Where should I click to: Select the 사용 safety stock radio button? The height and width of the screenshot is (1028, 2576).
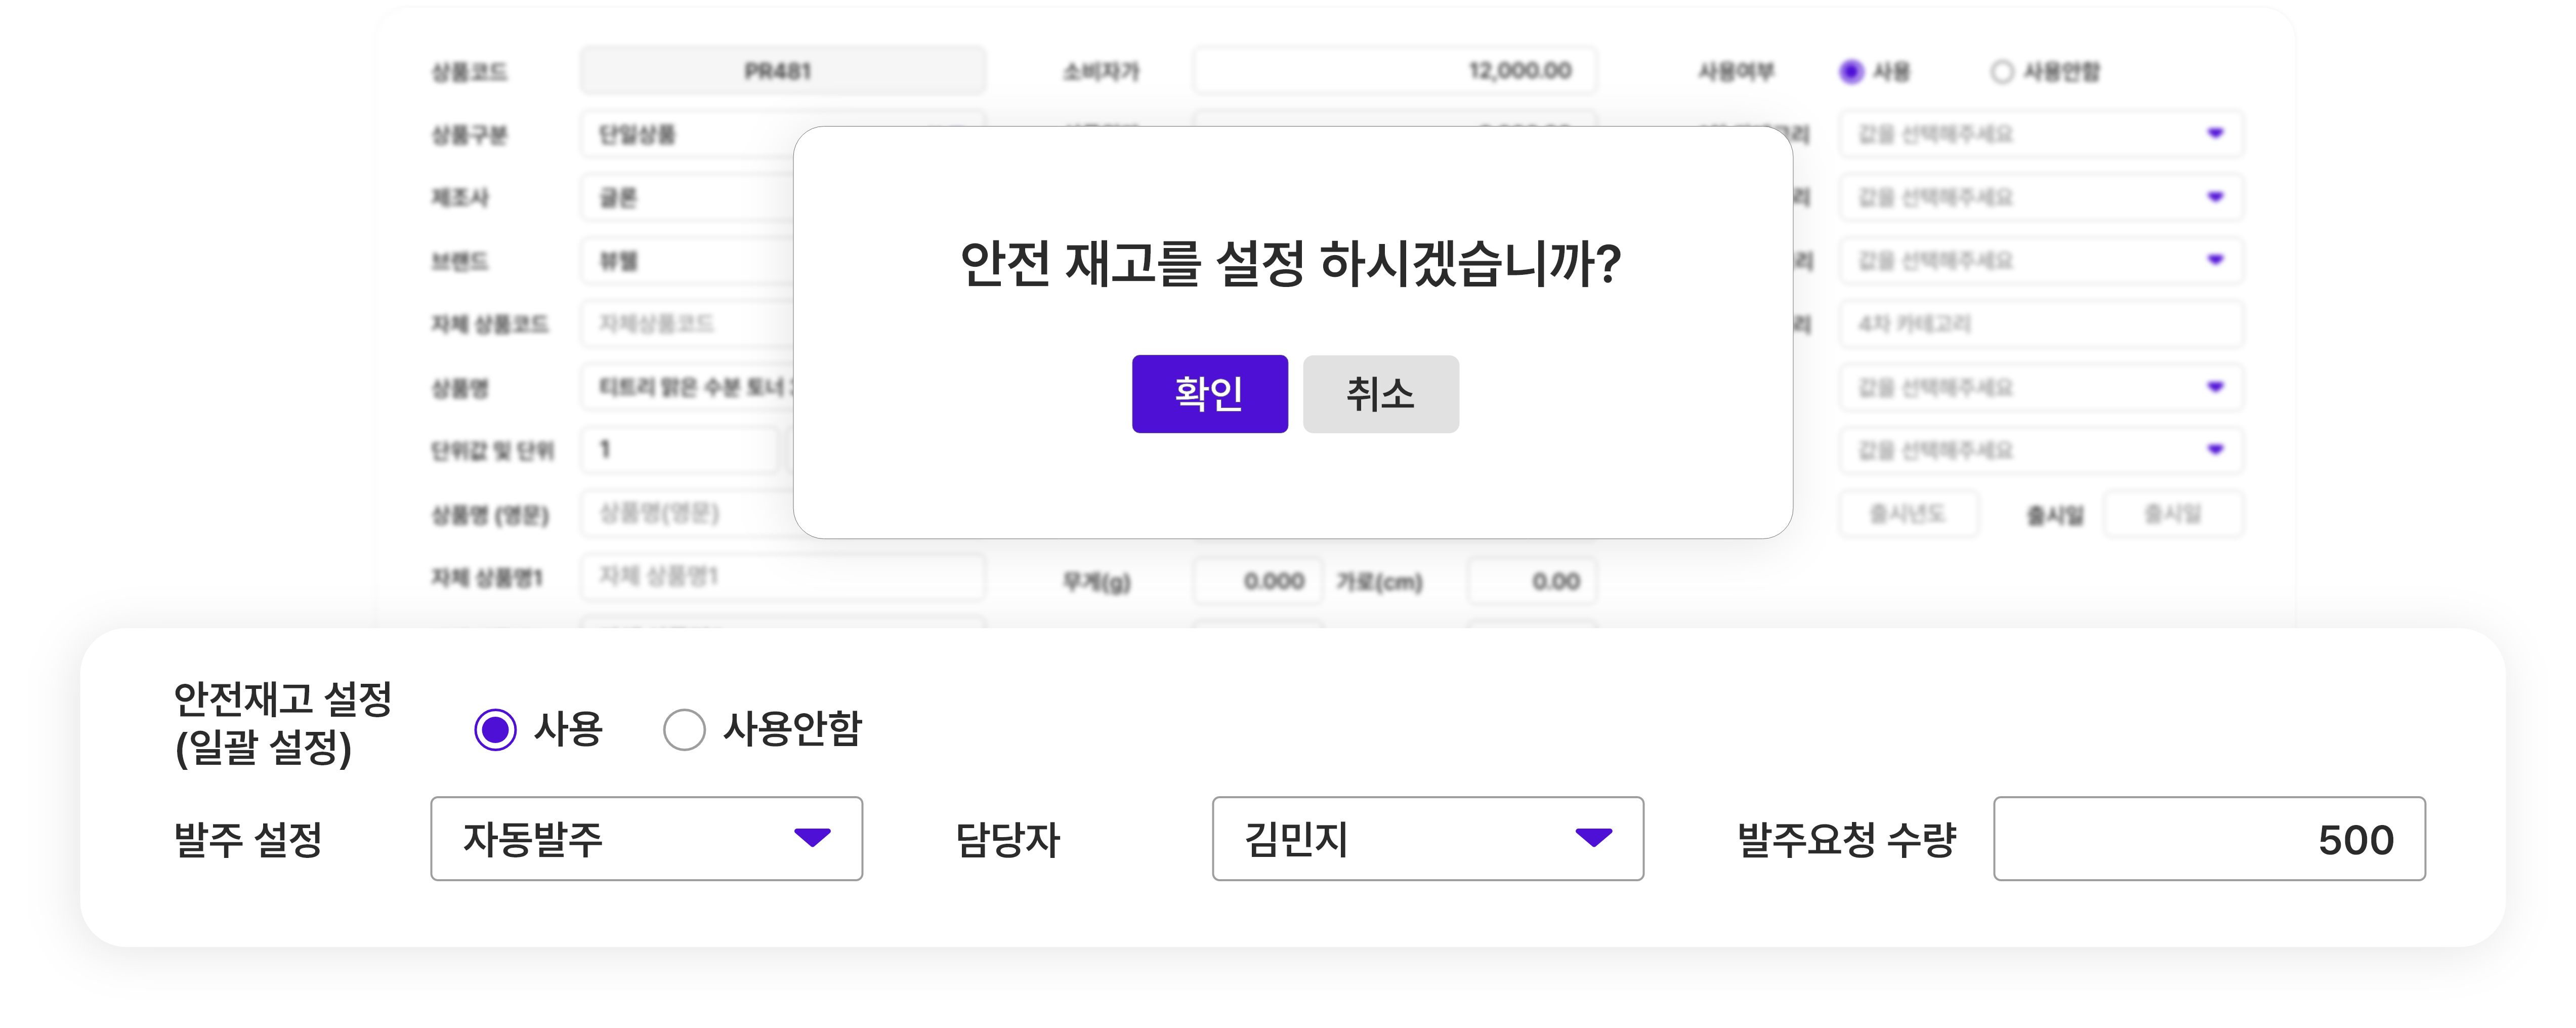point(495,729)
